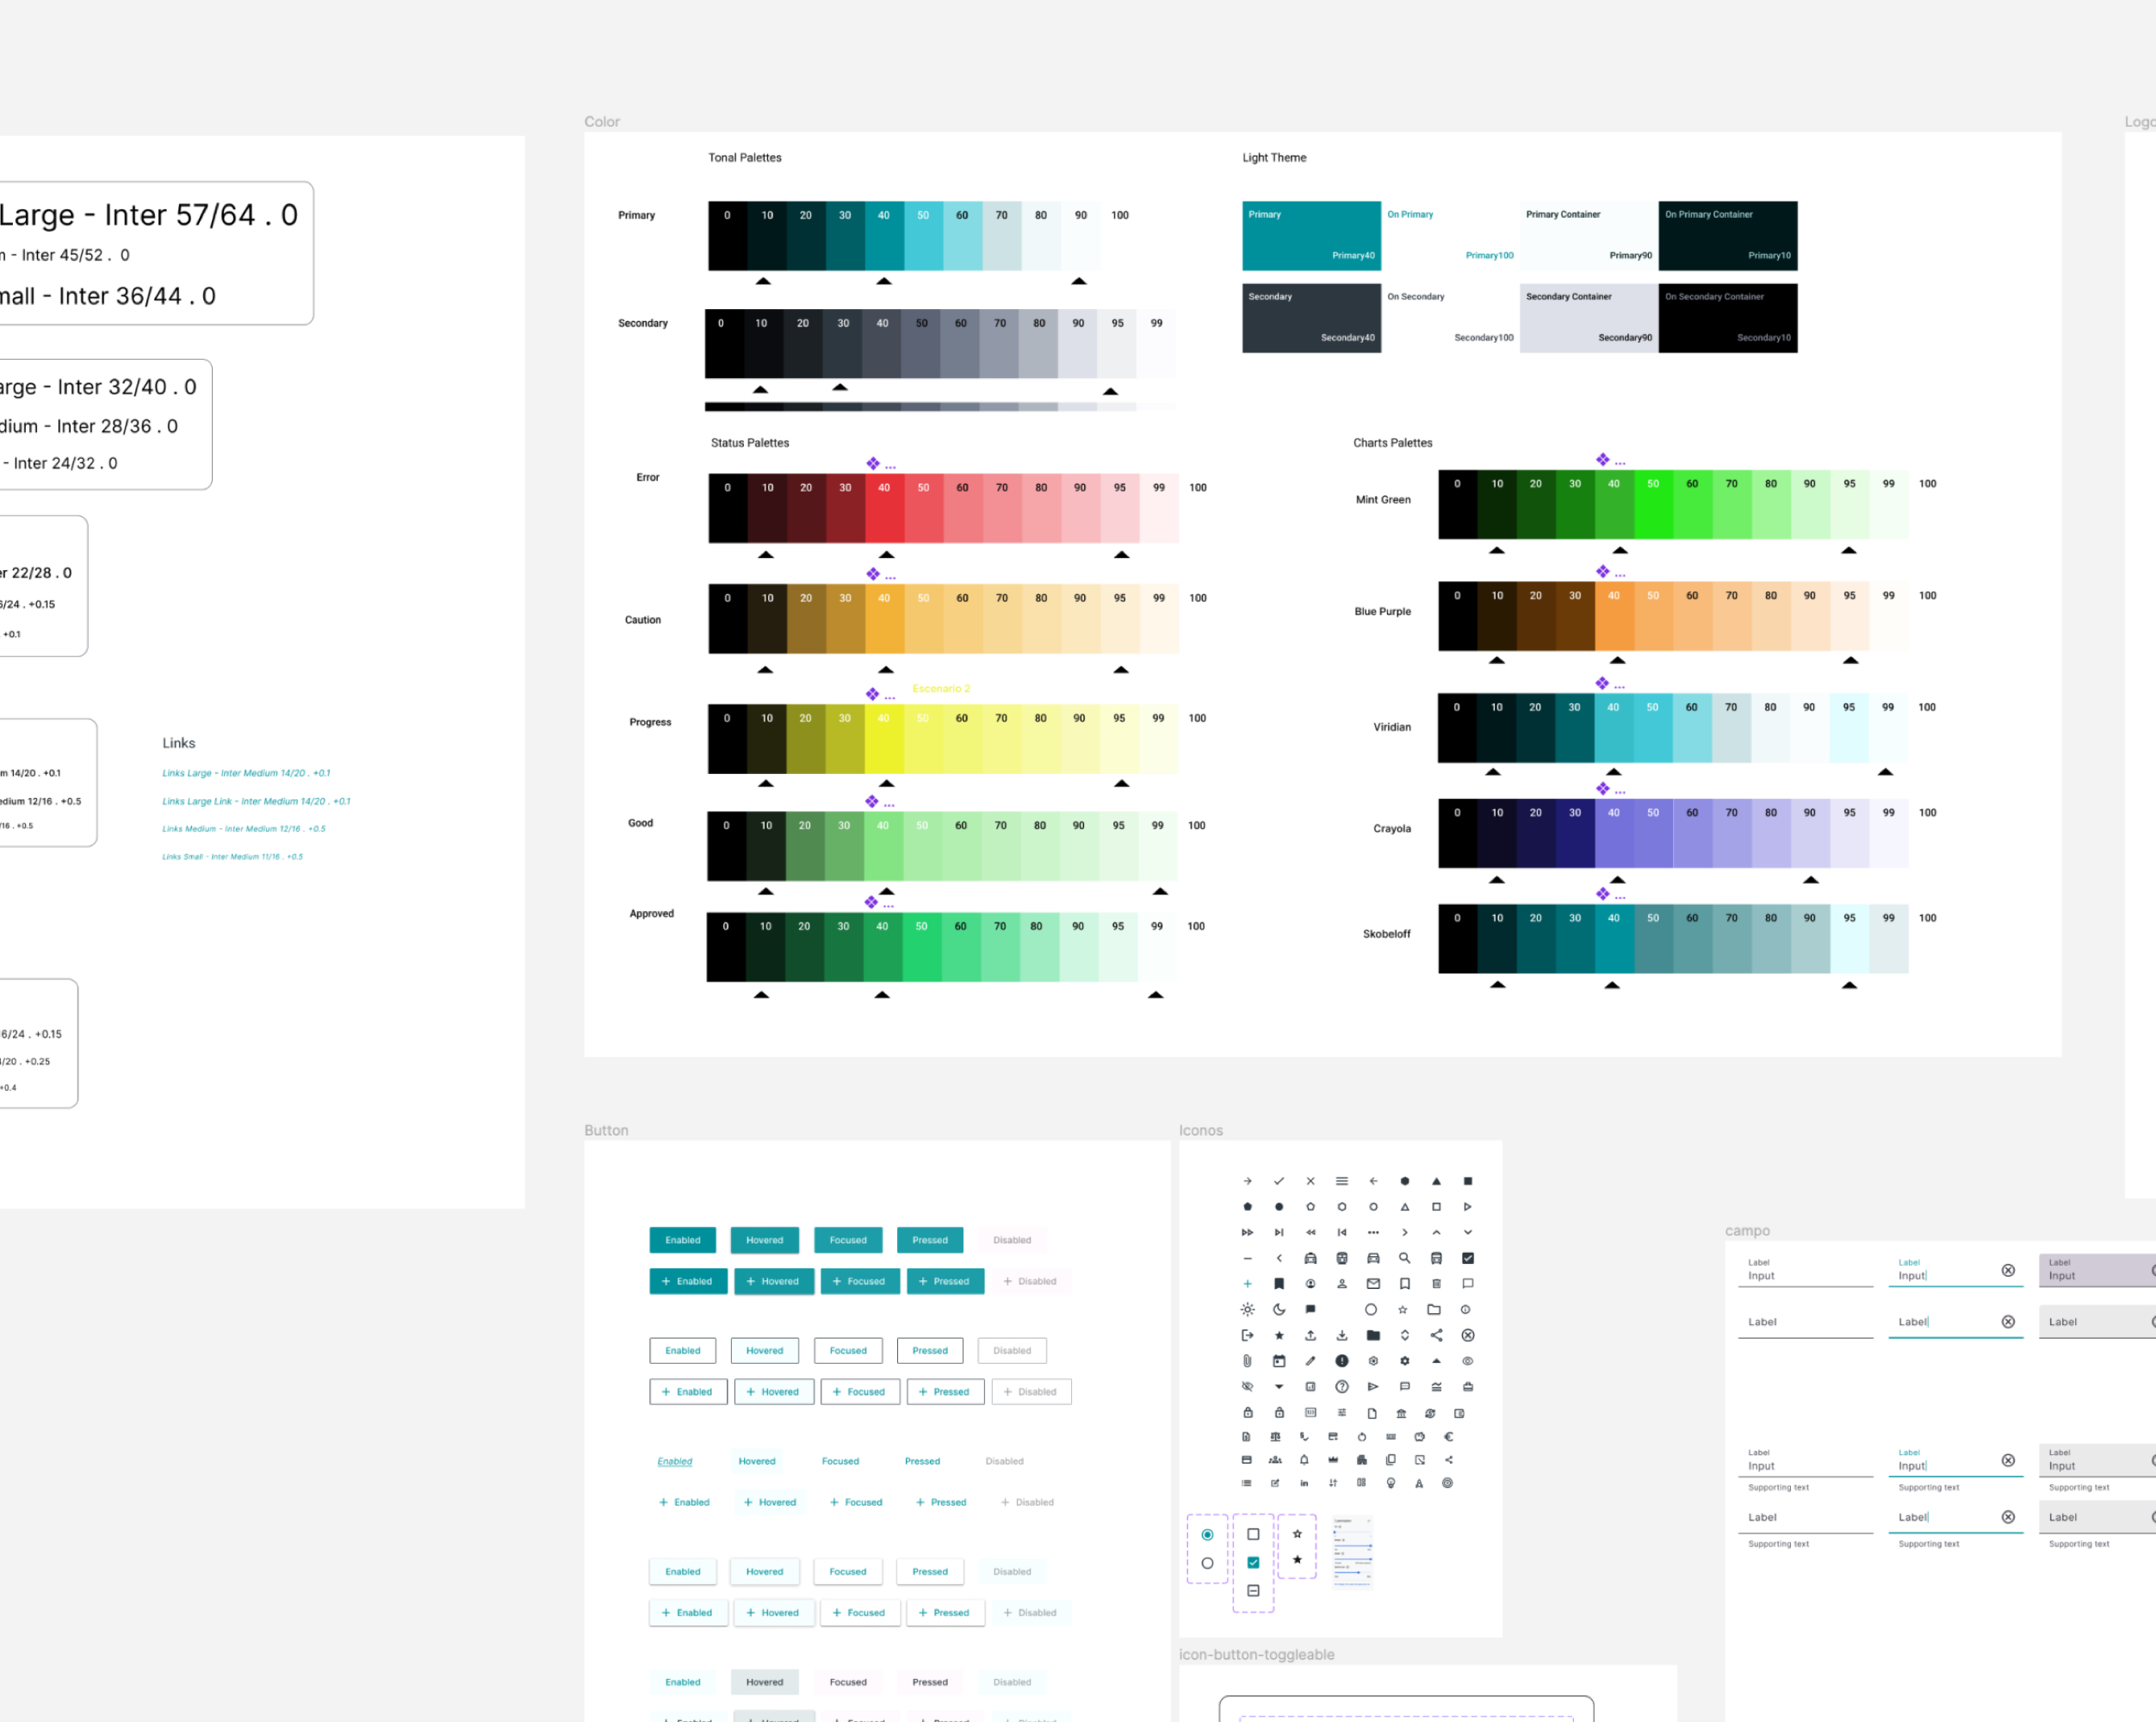Pick the Error 40 red swatch
The image size is (2156, 1722).
coord(885,508)
